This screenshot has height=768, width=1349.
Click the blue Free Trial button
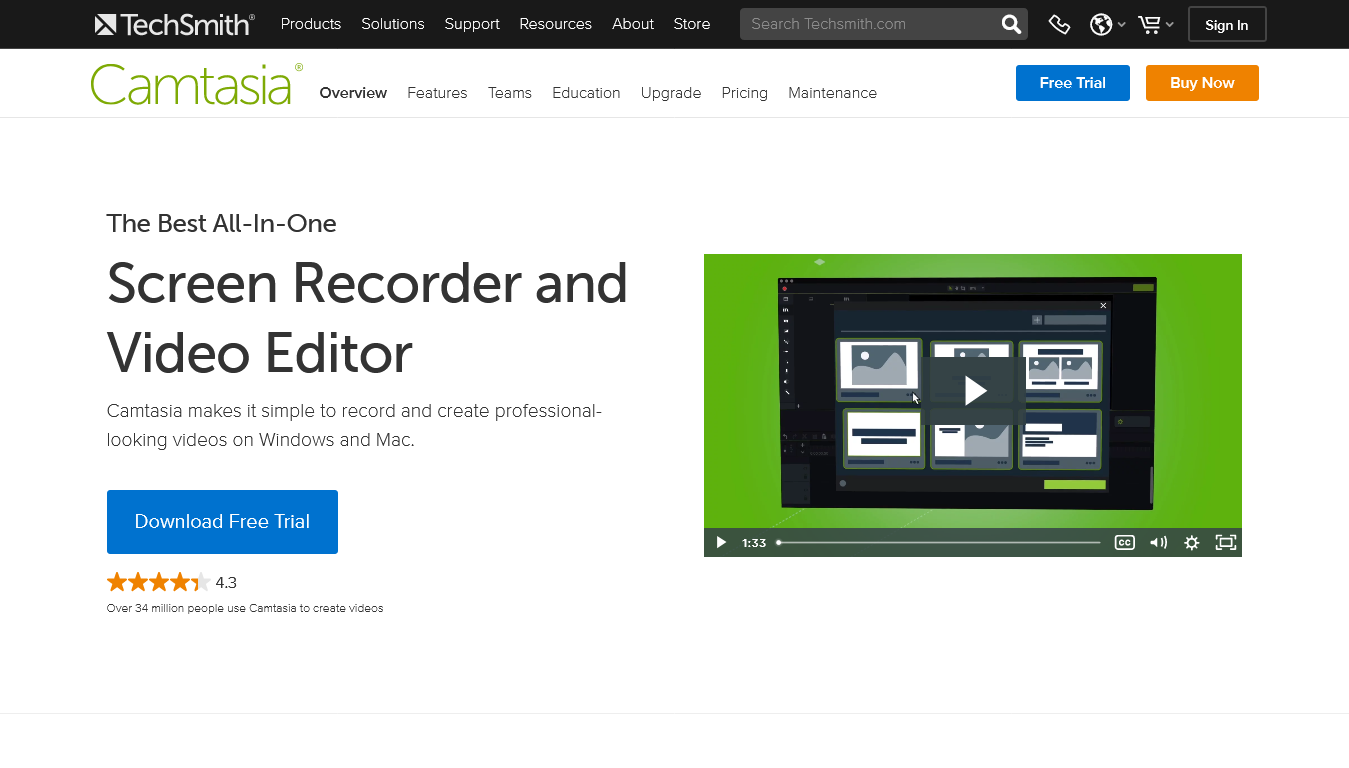click(1073, 83)
